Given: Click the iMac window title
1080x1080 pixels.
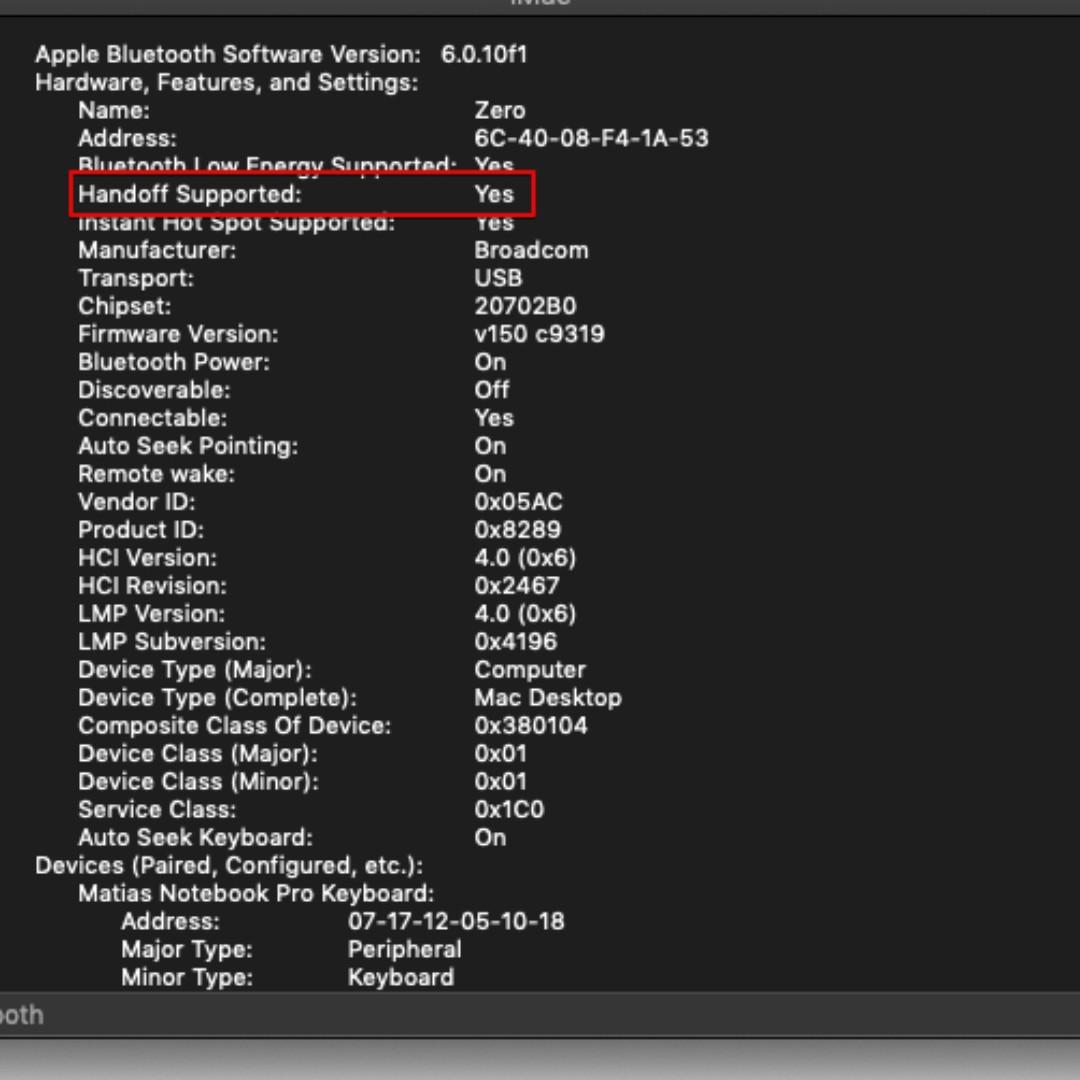Looking at the screenshot, I should [x=540, y=5].
